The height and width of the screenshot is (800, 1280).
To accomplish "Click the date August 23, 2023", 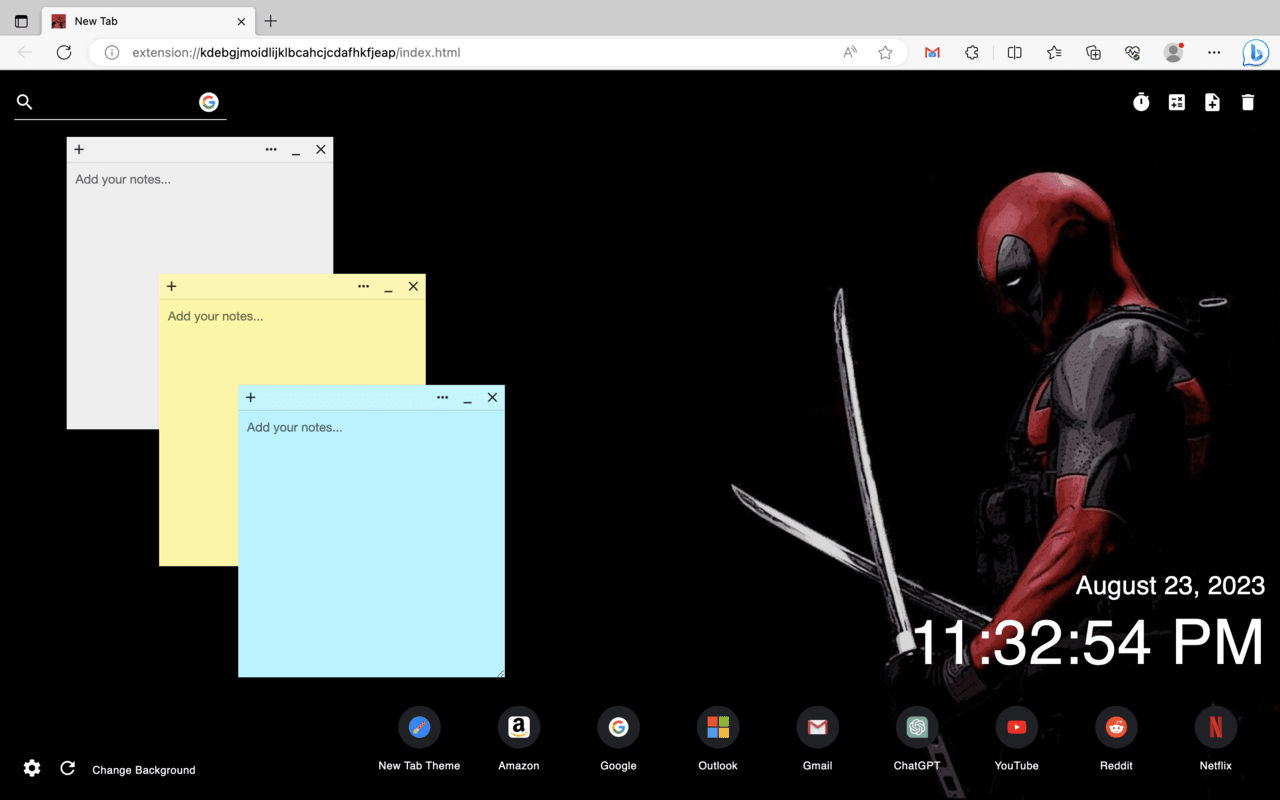I will click(1170, 585).
